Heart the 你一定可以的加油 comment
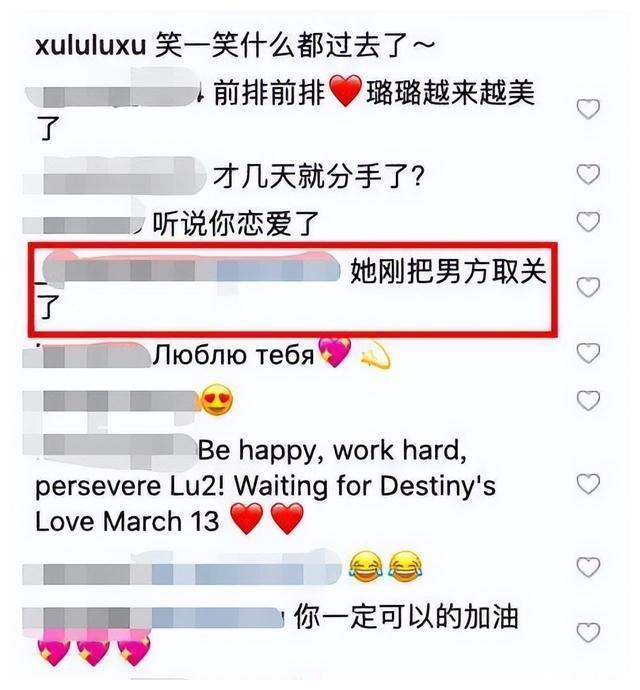This screenshot has height=690, width=640. pyautogui.click(x=588, y=632)
